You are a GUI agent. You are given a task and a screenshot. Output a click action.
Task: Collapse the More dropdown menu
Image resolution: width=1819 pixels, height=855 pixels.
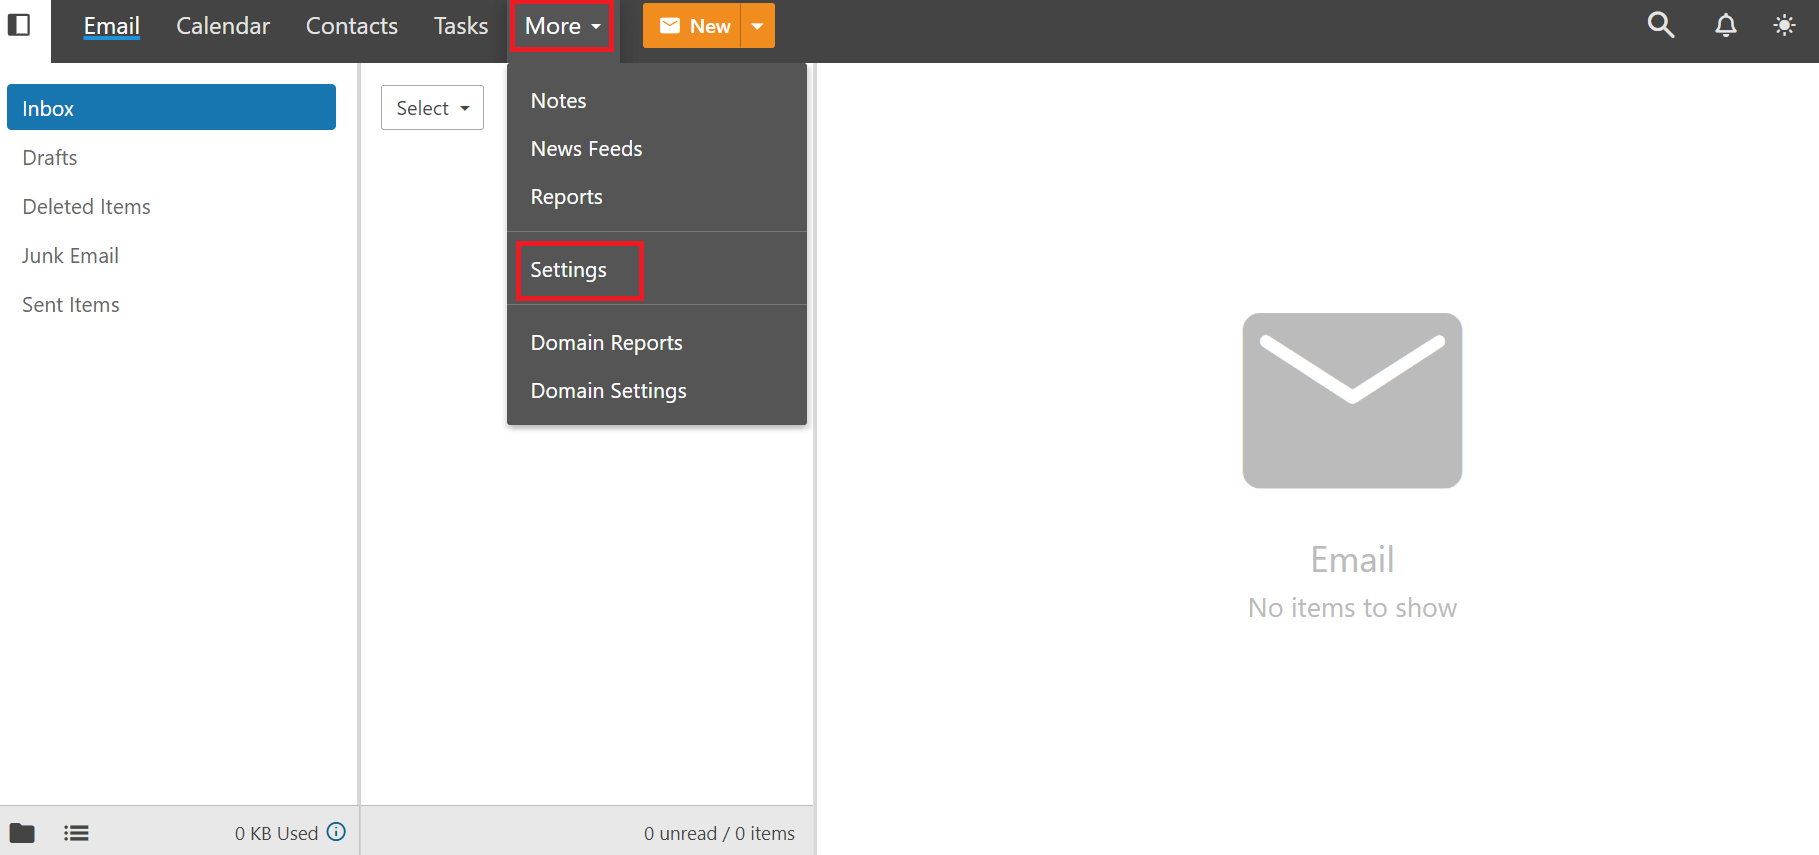click(562, 26)
